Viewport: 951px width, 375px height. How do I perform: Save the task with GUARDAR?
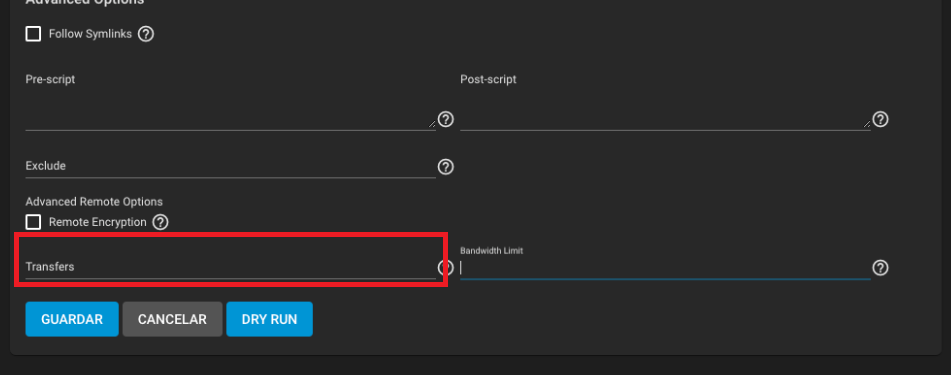coord(72,319)
